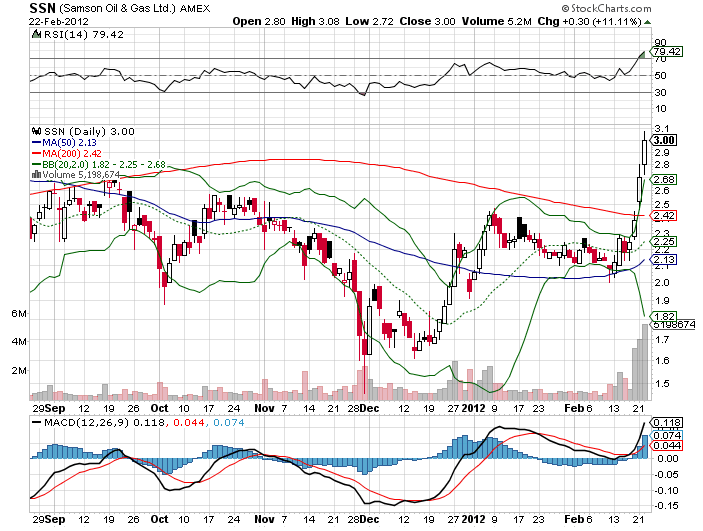703x531 pixels.
Task: Click the MA(50) 2.13 legend text
Action: coord(69,143)
